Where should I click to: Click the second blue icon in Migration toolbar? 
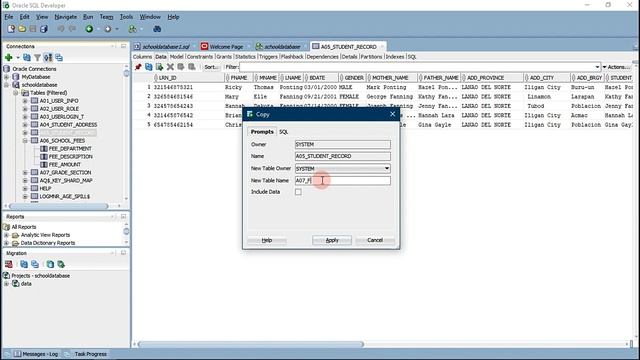click(35, 264)
